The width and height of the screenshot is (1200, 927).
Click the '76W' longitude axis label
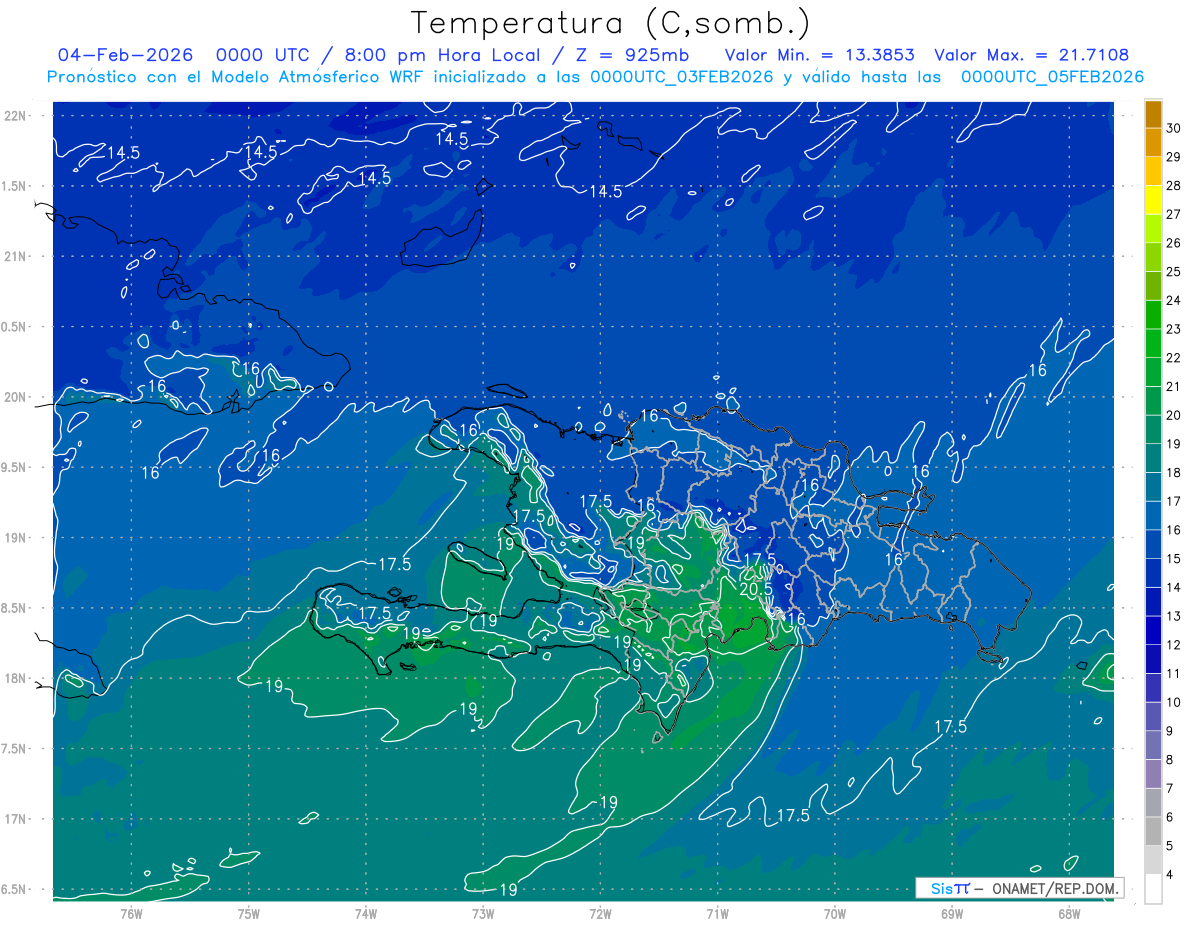point(132,913)
